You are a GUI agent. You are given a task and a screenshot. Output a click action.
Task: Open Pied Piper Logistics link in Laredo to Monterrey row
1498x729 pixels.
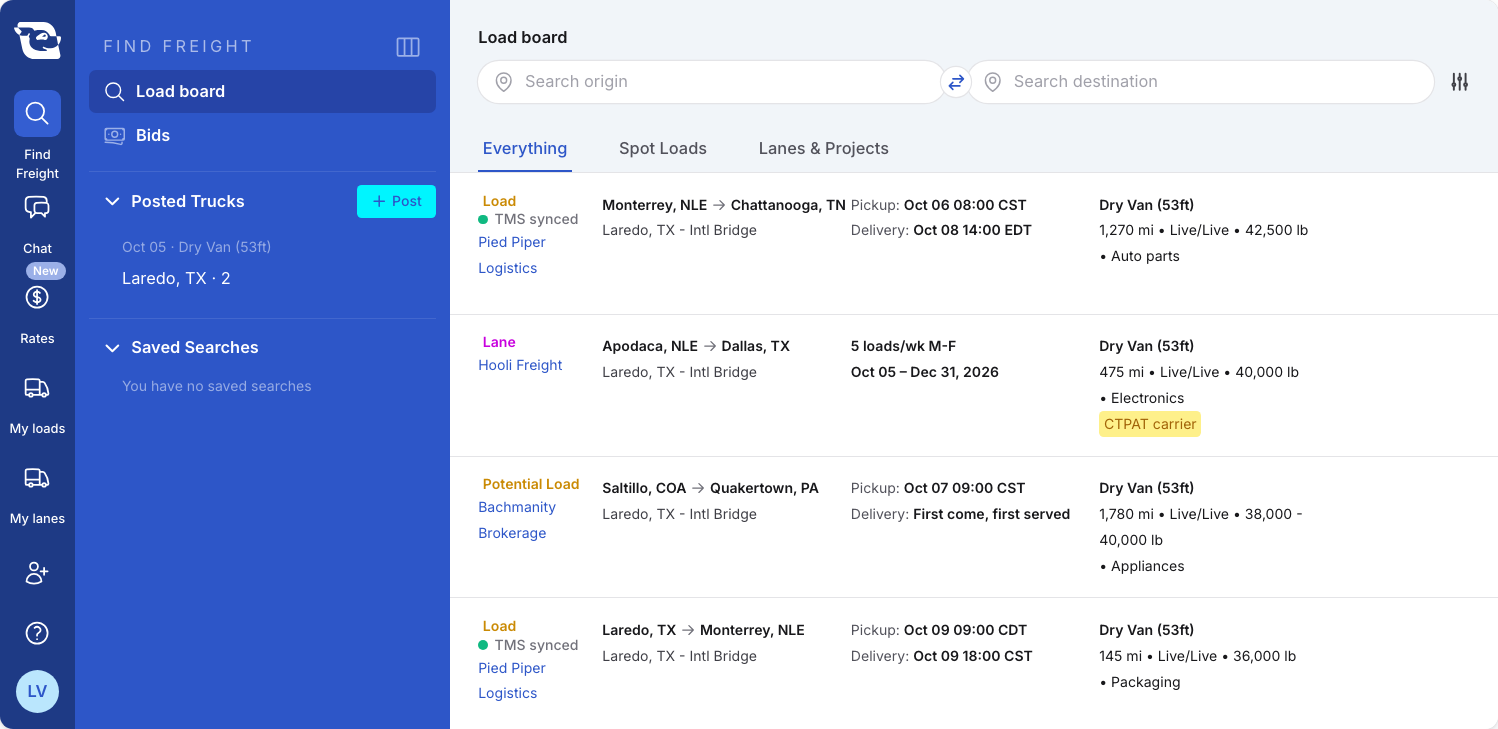point(512,680)
